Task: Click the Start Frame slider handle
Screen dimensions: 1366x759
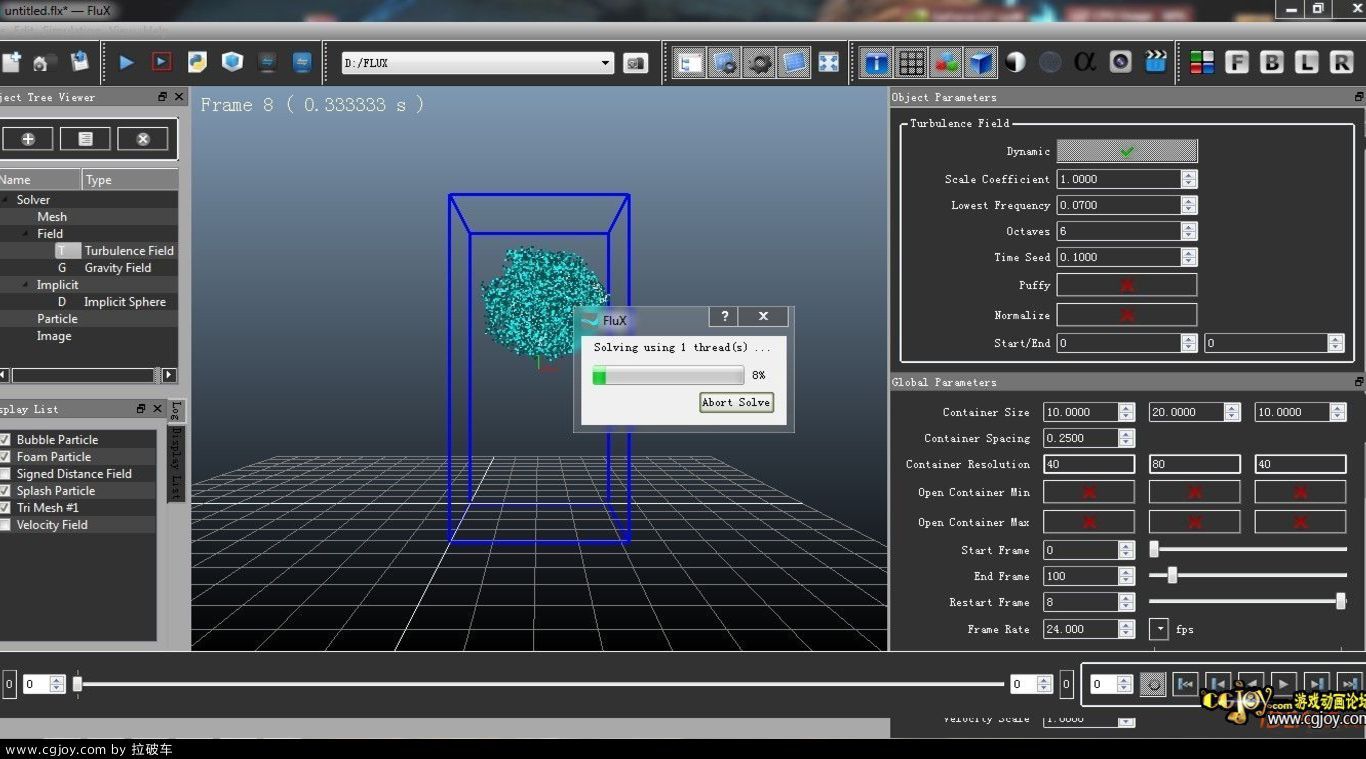Action: pos(1154,549)
